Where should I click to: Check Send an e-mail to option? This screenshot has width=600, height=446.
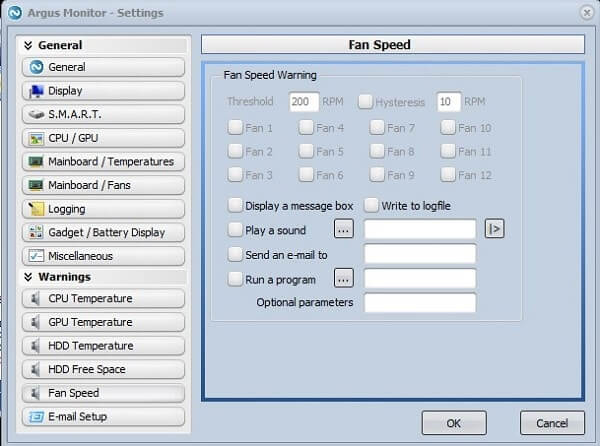click(235, 254)
